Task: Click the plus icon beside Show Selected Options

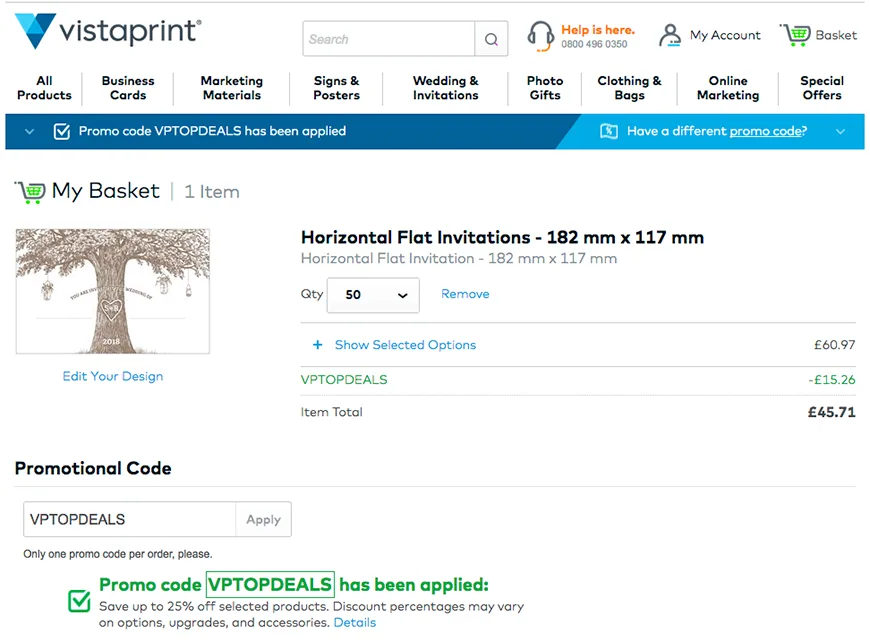Action: (318, 345)
